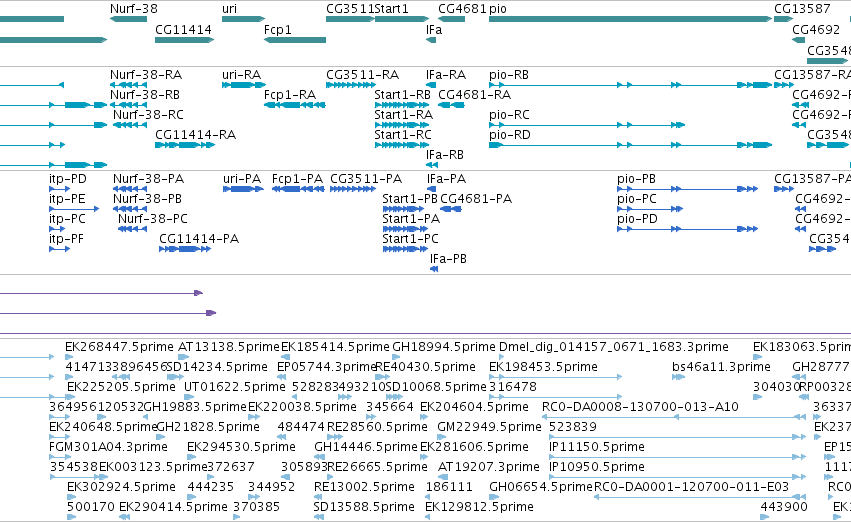851x522 pixels.
Task: Select the Start1-PC protein label
Action: 410,239
